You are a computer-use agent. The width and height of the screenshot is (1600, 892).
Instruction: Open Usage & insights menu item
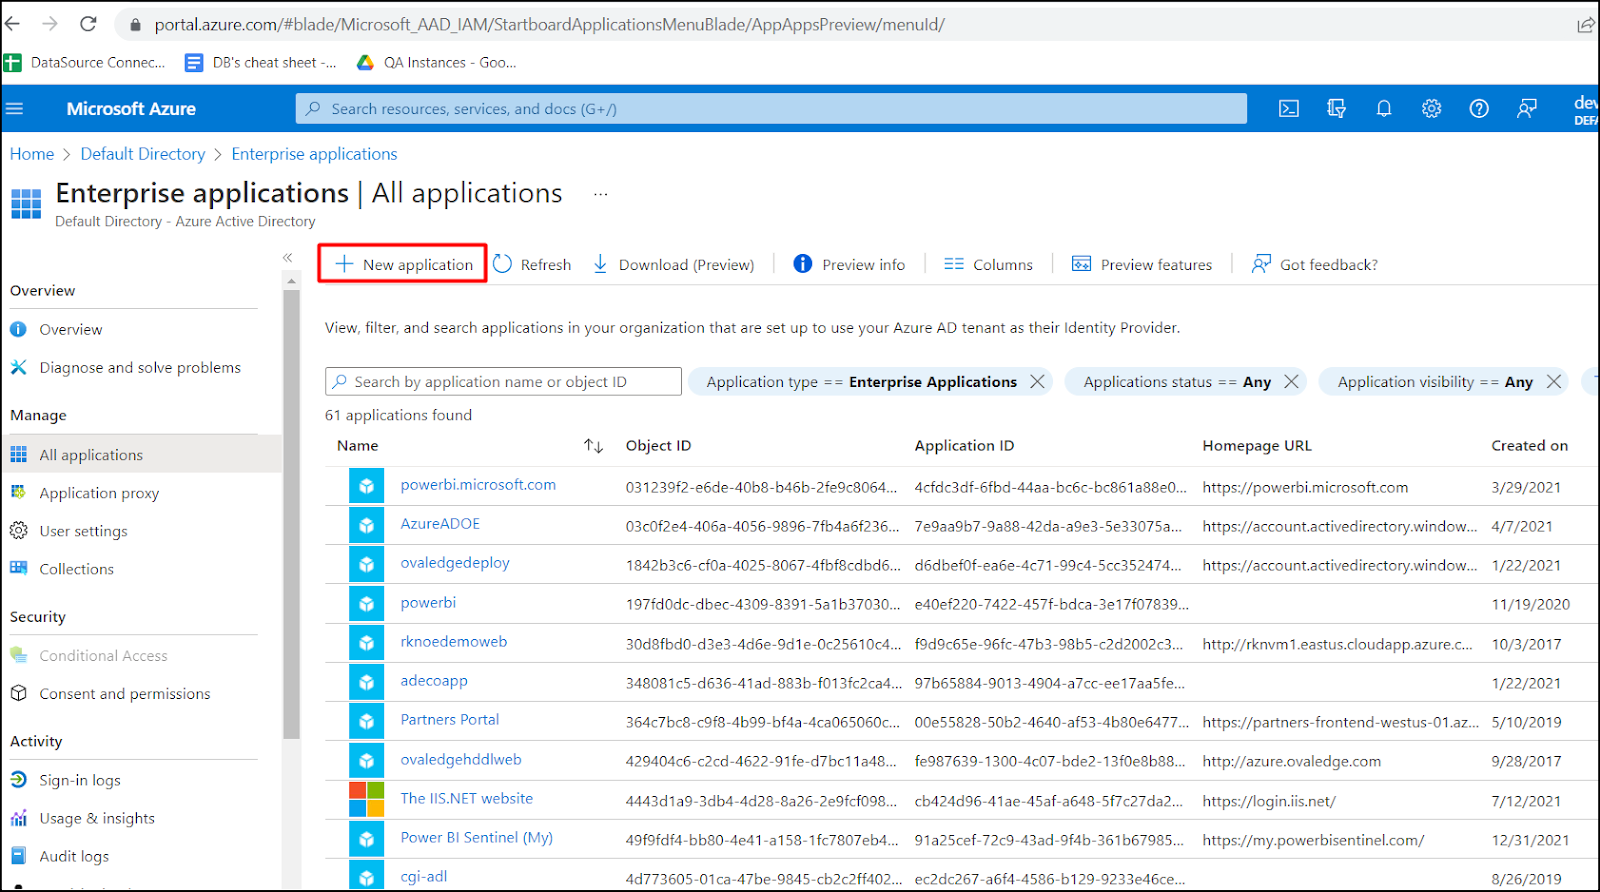click(97, 818)
